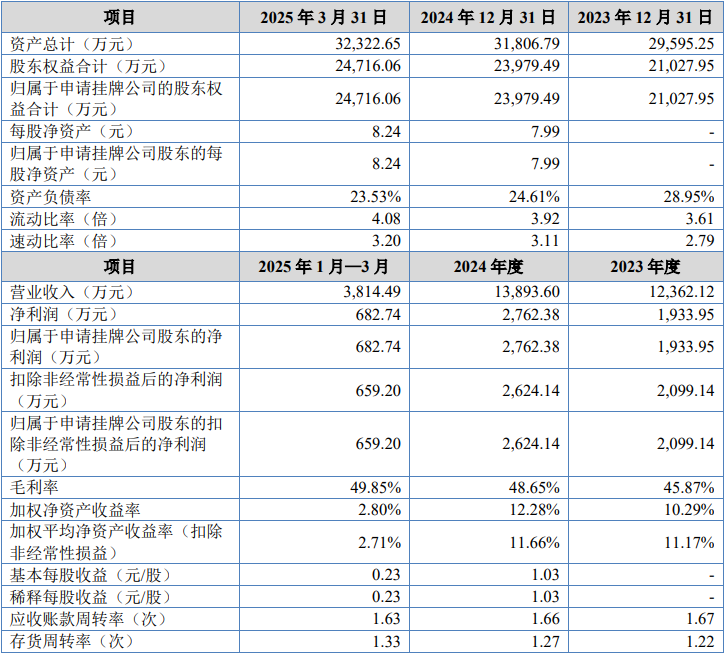Select the value 49.85%

[375, 488]
